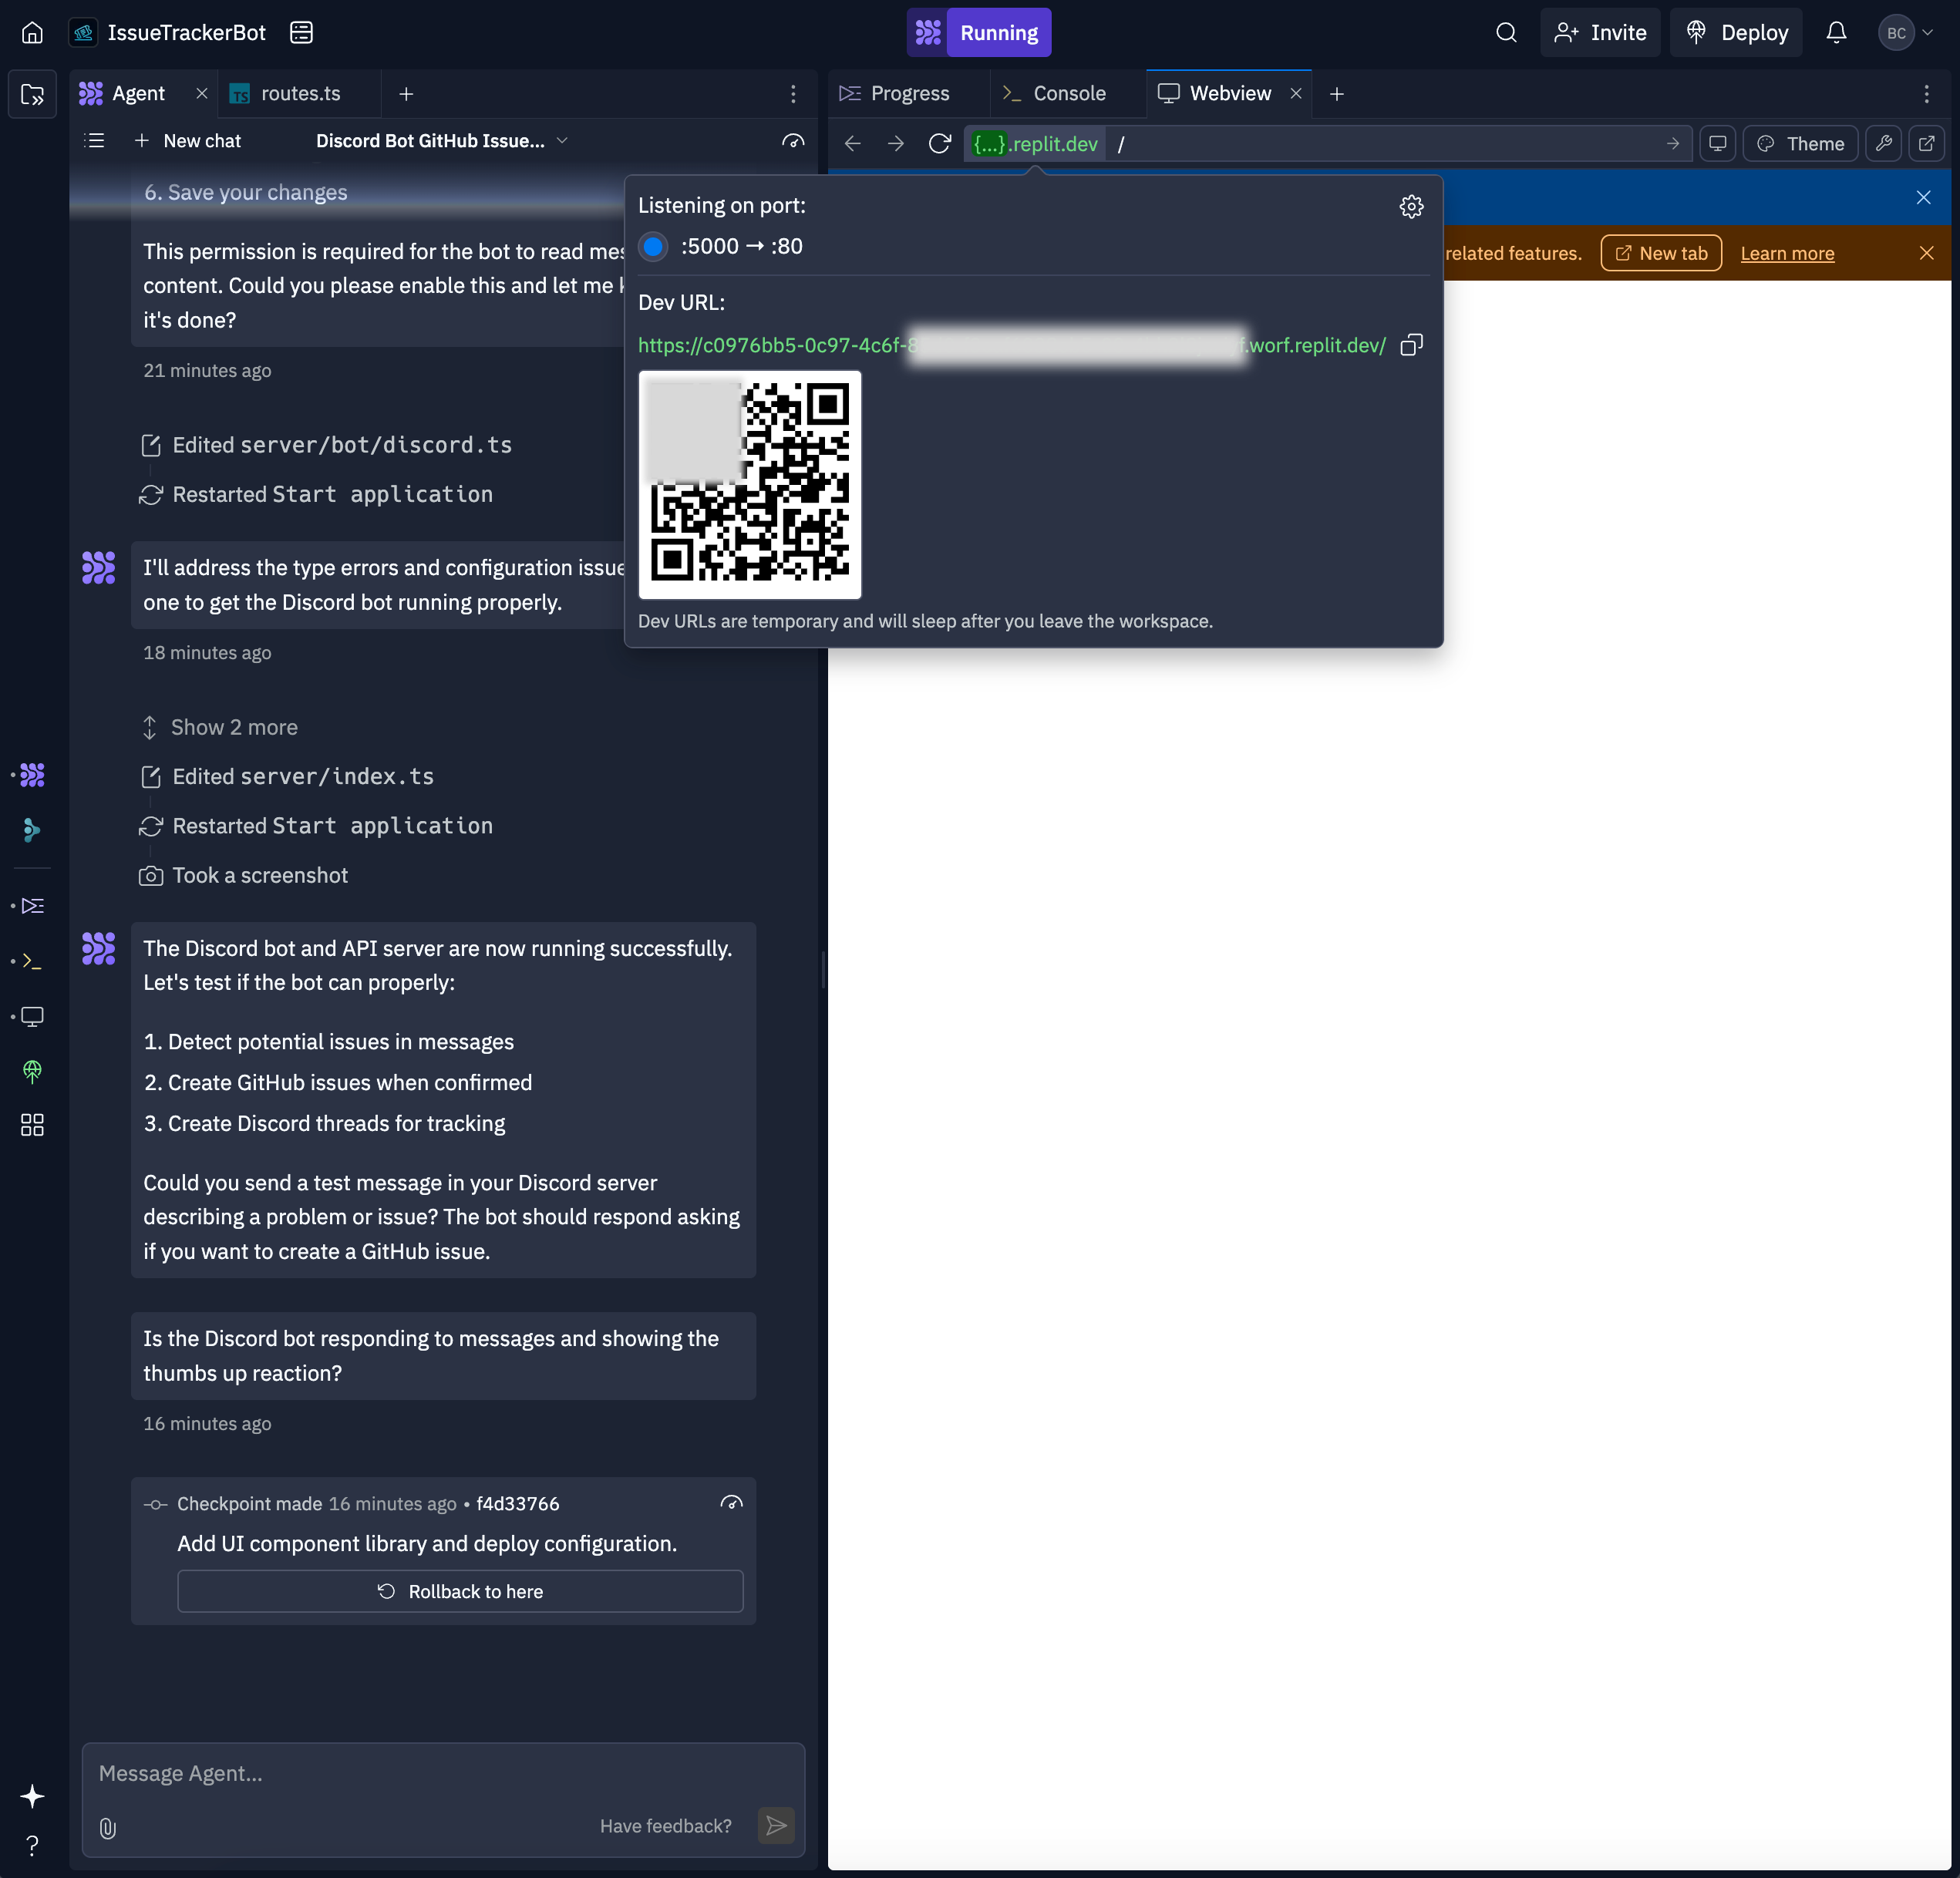
Task: Click Rollback to here button
Action: 460,1591
